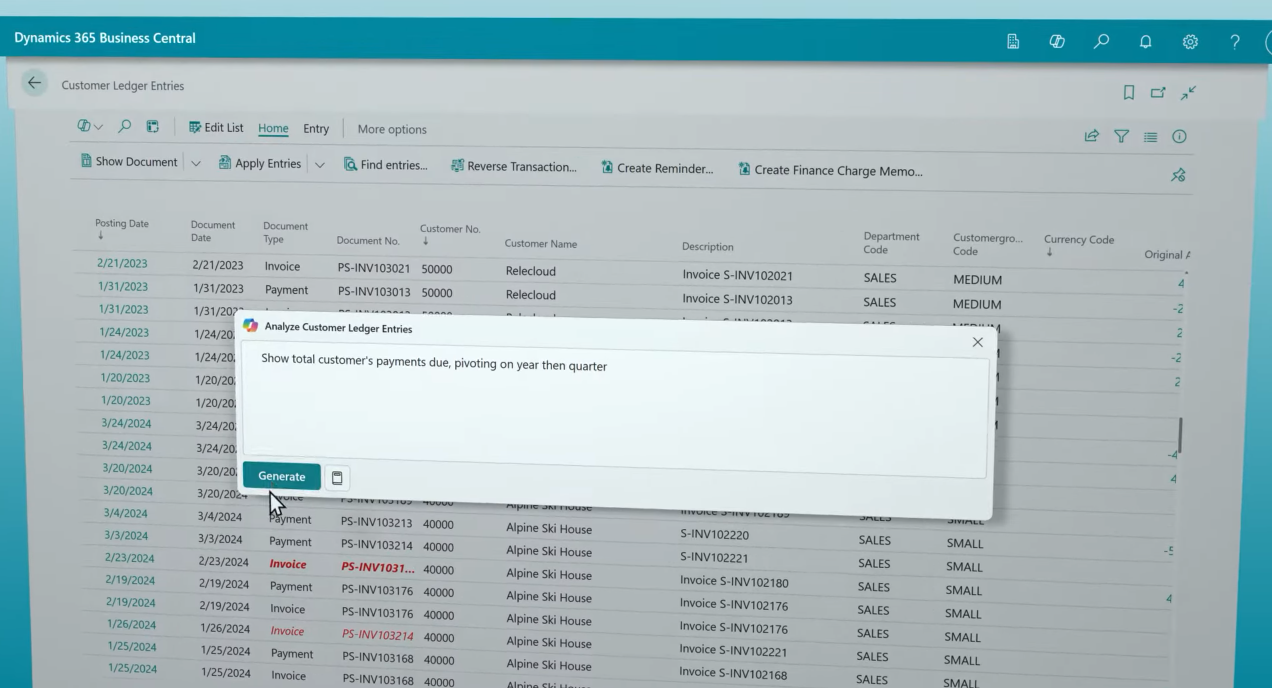The width and height of the screenshot is (1272, 688).
Task: Click Edit List
Action: tap(214, 128)
